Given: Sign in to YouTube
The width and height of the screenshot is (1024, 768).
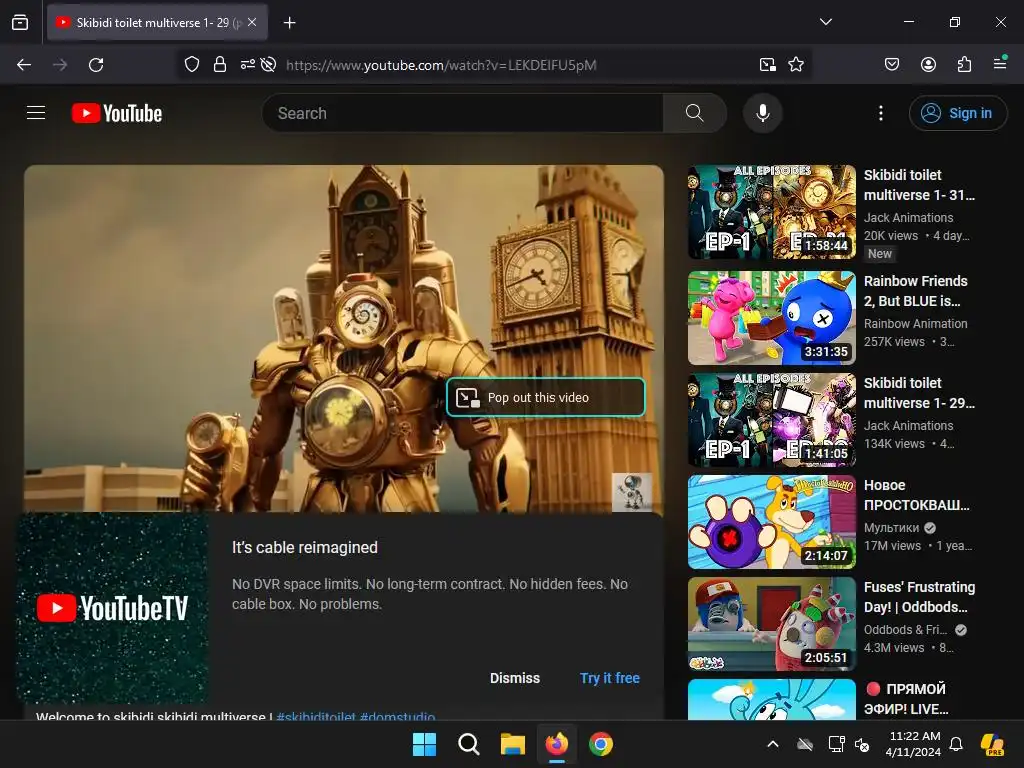Looking at the screenshot, I should (x=957, y=113).
